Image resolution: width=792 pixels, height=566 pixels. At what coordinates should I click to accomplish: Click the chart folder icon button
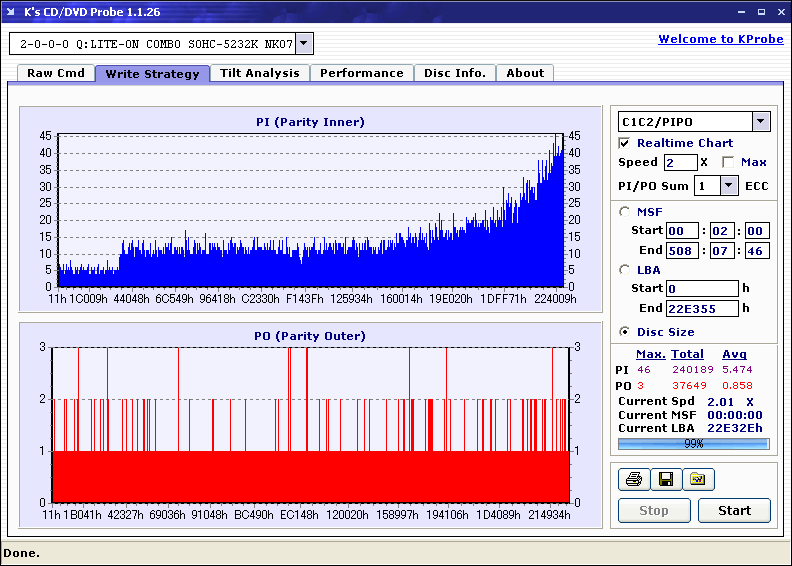tap(698, 480)
